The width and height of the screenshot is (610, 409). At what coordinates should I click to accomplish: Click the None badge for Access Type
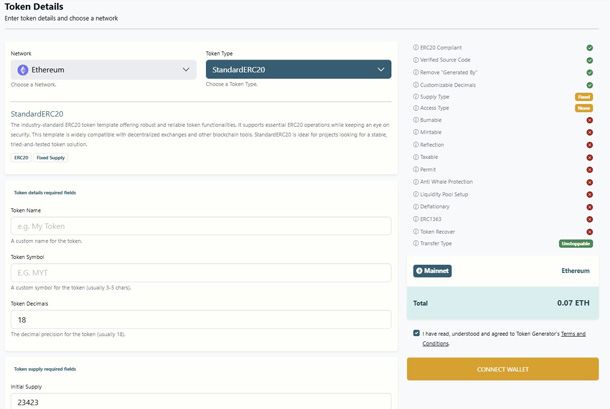click(x=584, y=108)
